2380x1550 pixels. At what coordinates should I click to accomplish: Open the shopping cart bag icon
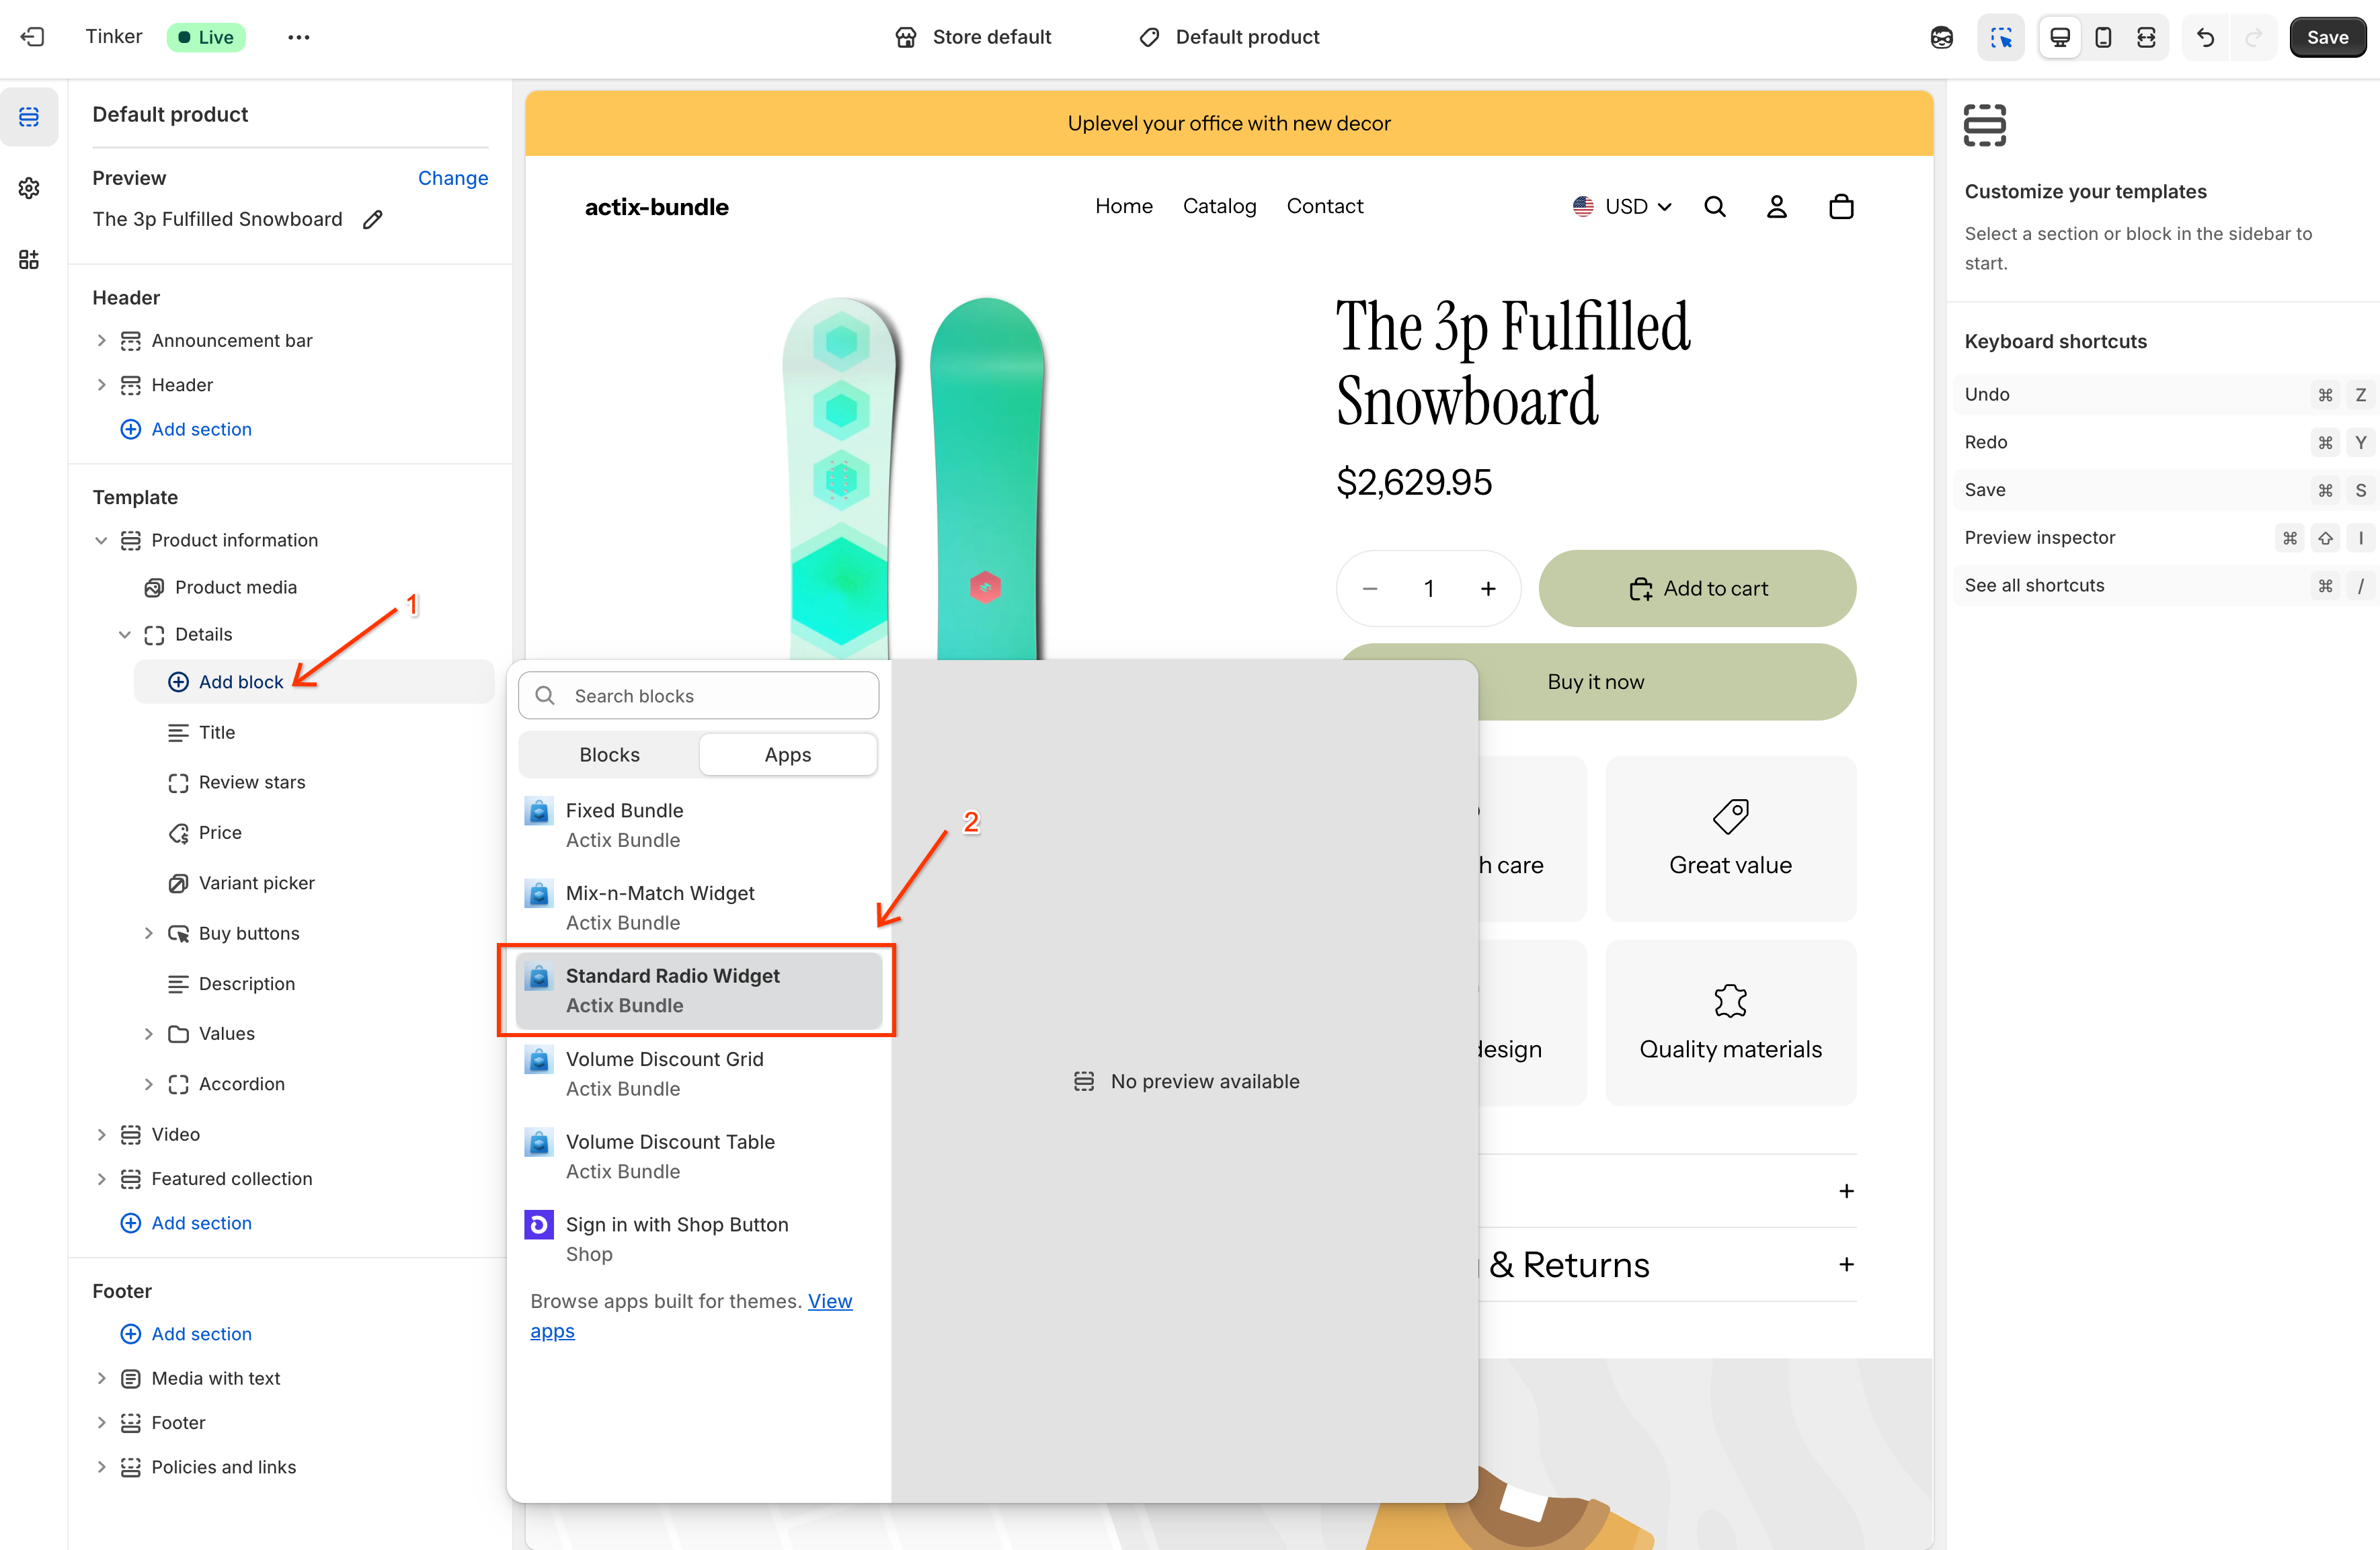1841,207
